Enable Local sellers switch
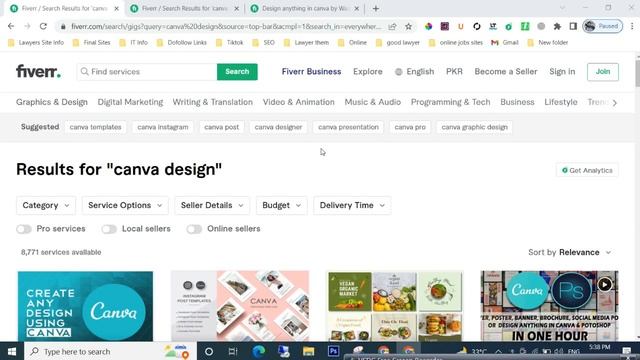Viewport: 640px width, 360px height. coord(109,229)
